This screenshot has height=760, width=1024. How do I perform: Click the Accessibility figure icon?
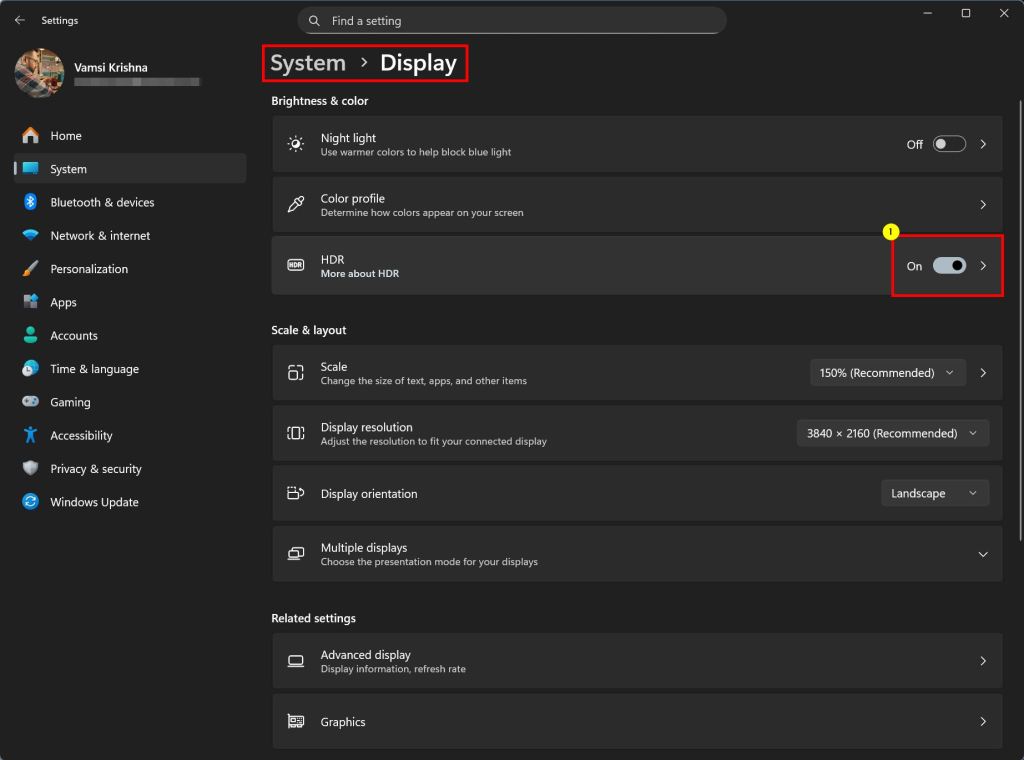pyautogui.click(x=30, y=435)
